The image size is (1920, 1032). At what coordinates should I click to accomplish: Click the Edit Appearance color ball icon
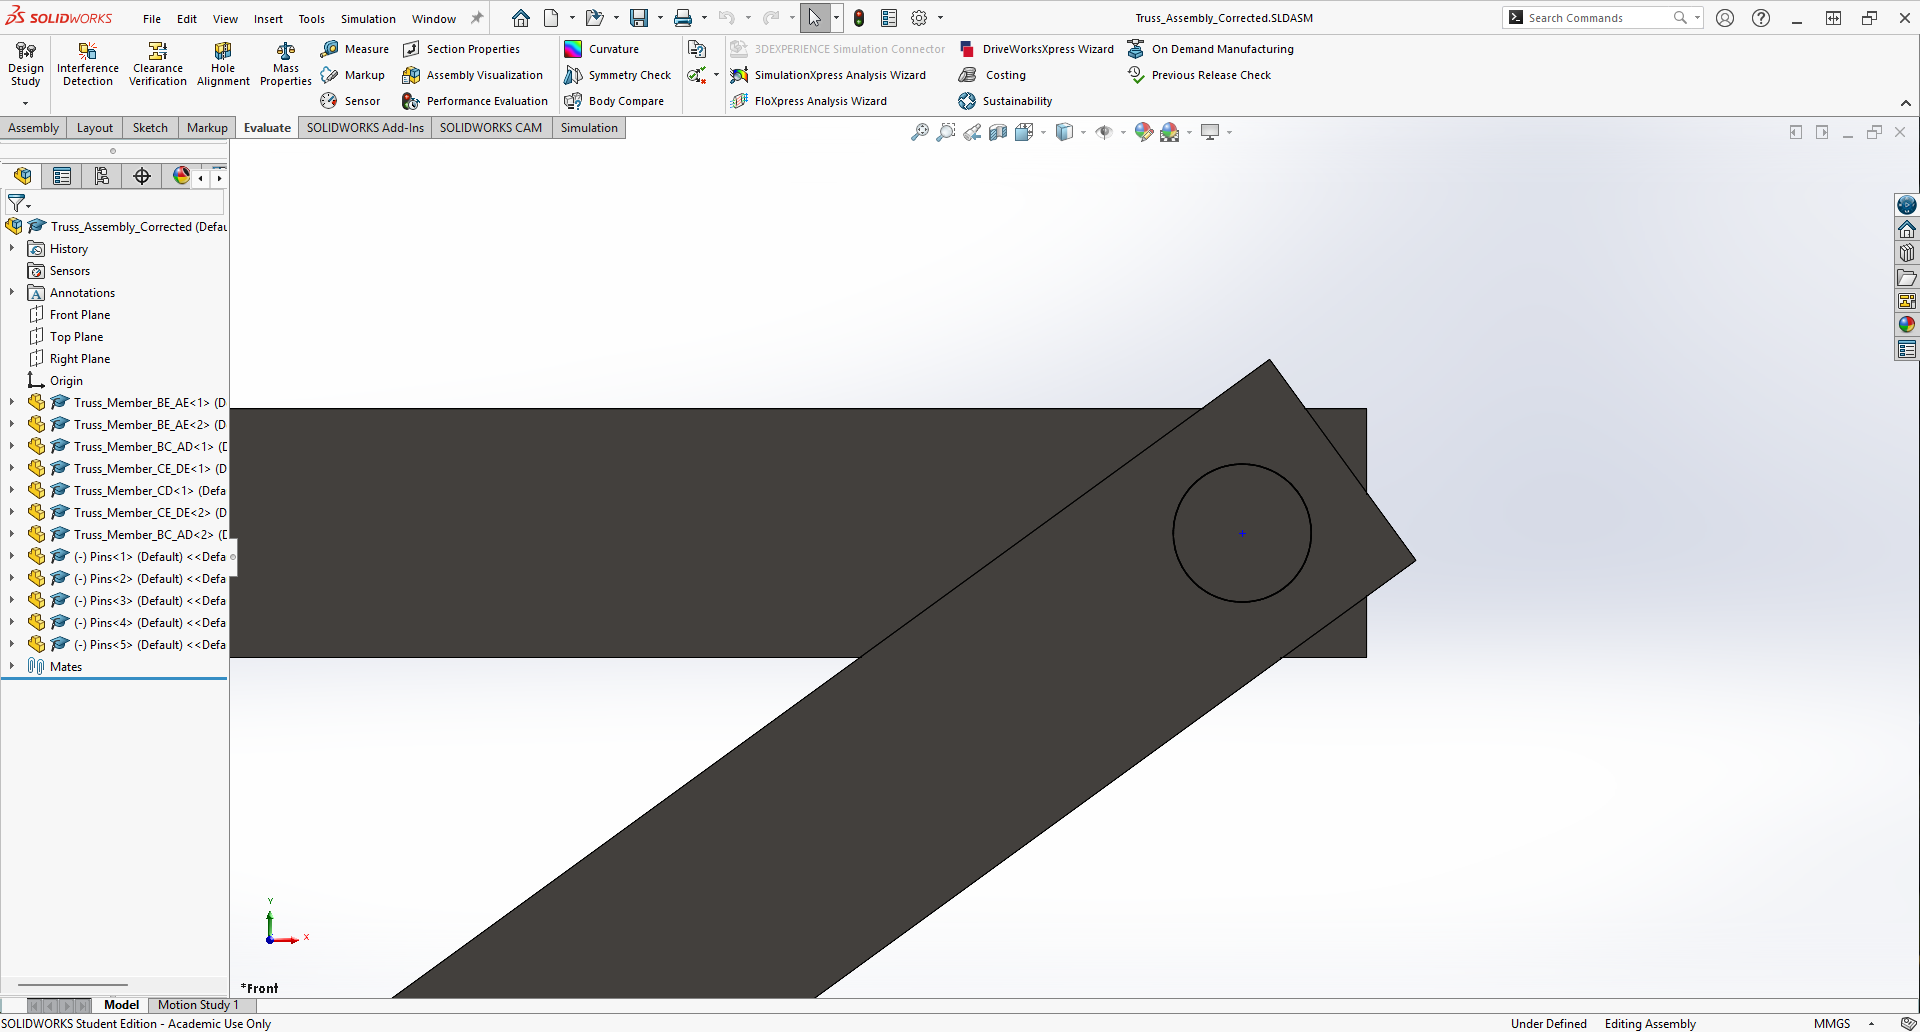click(1144, 132)
